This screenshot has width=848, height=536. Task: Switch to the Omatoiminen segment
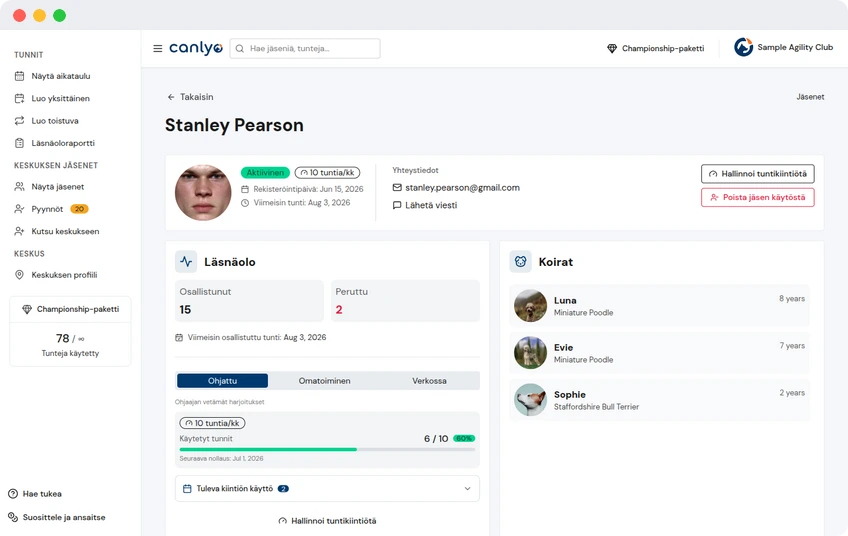[324, 381]
